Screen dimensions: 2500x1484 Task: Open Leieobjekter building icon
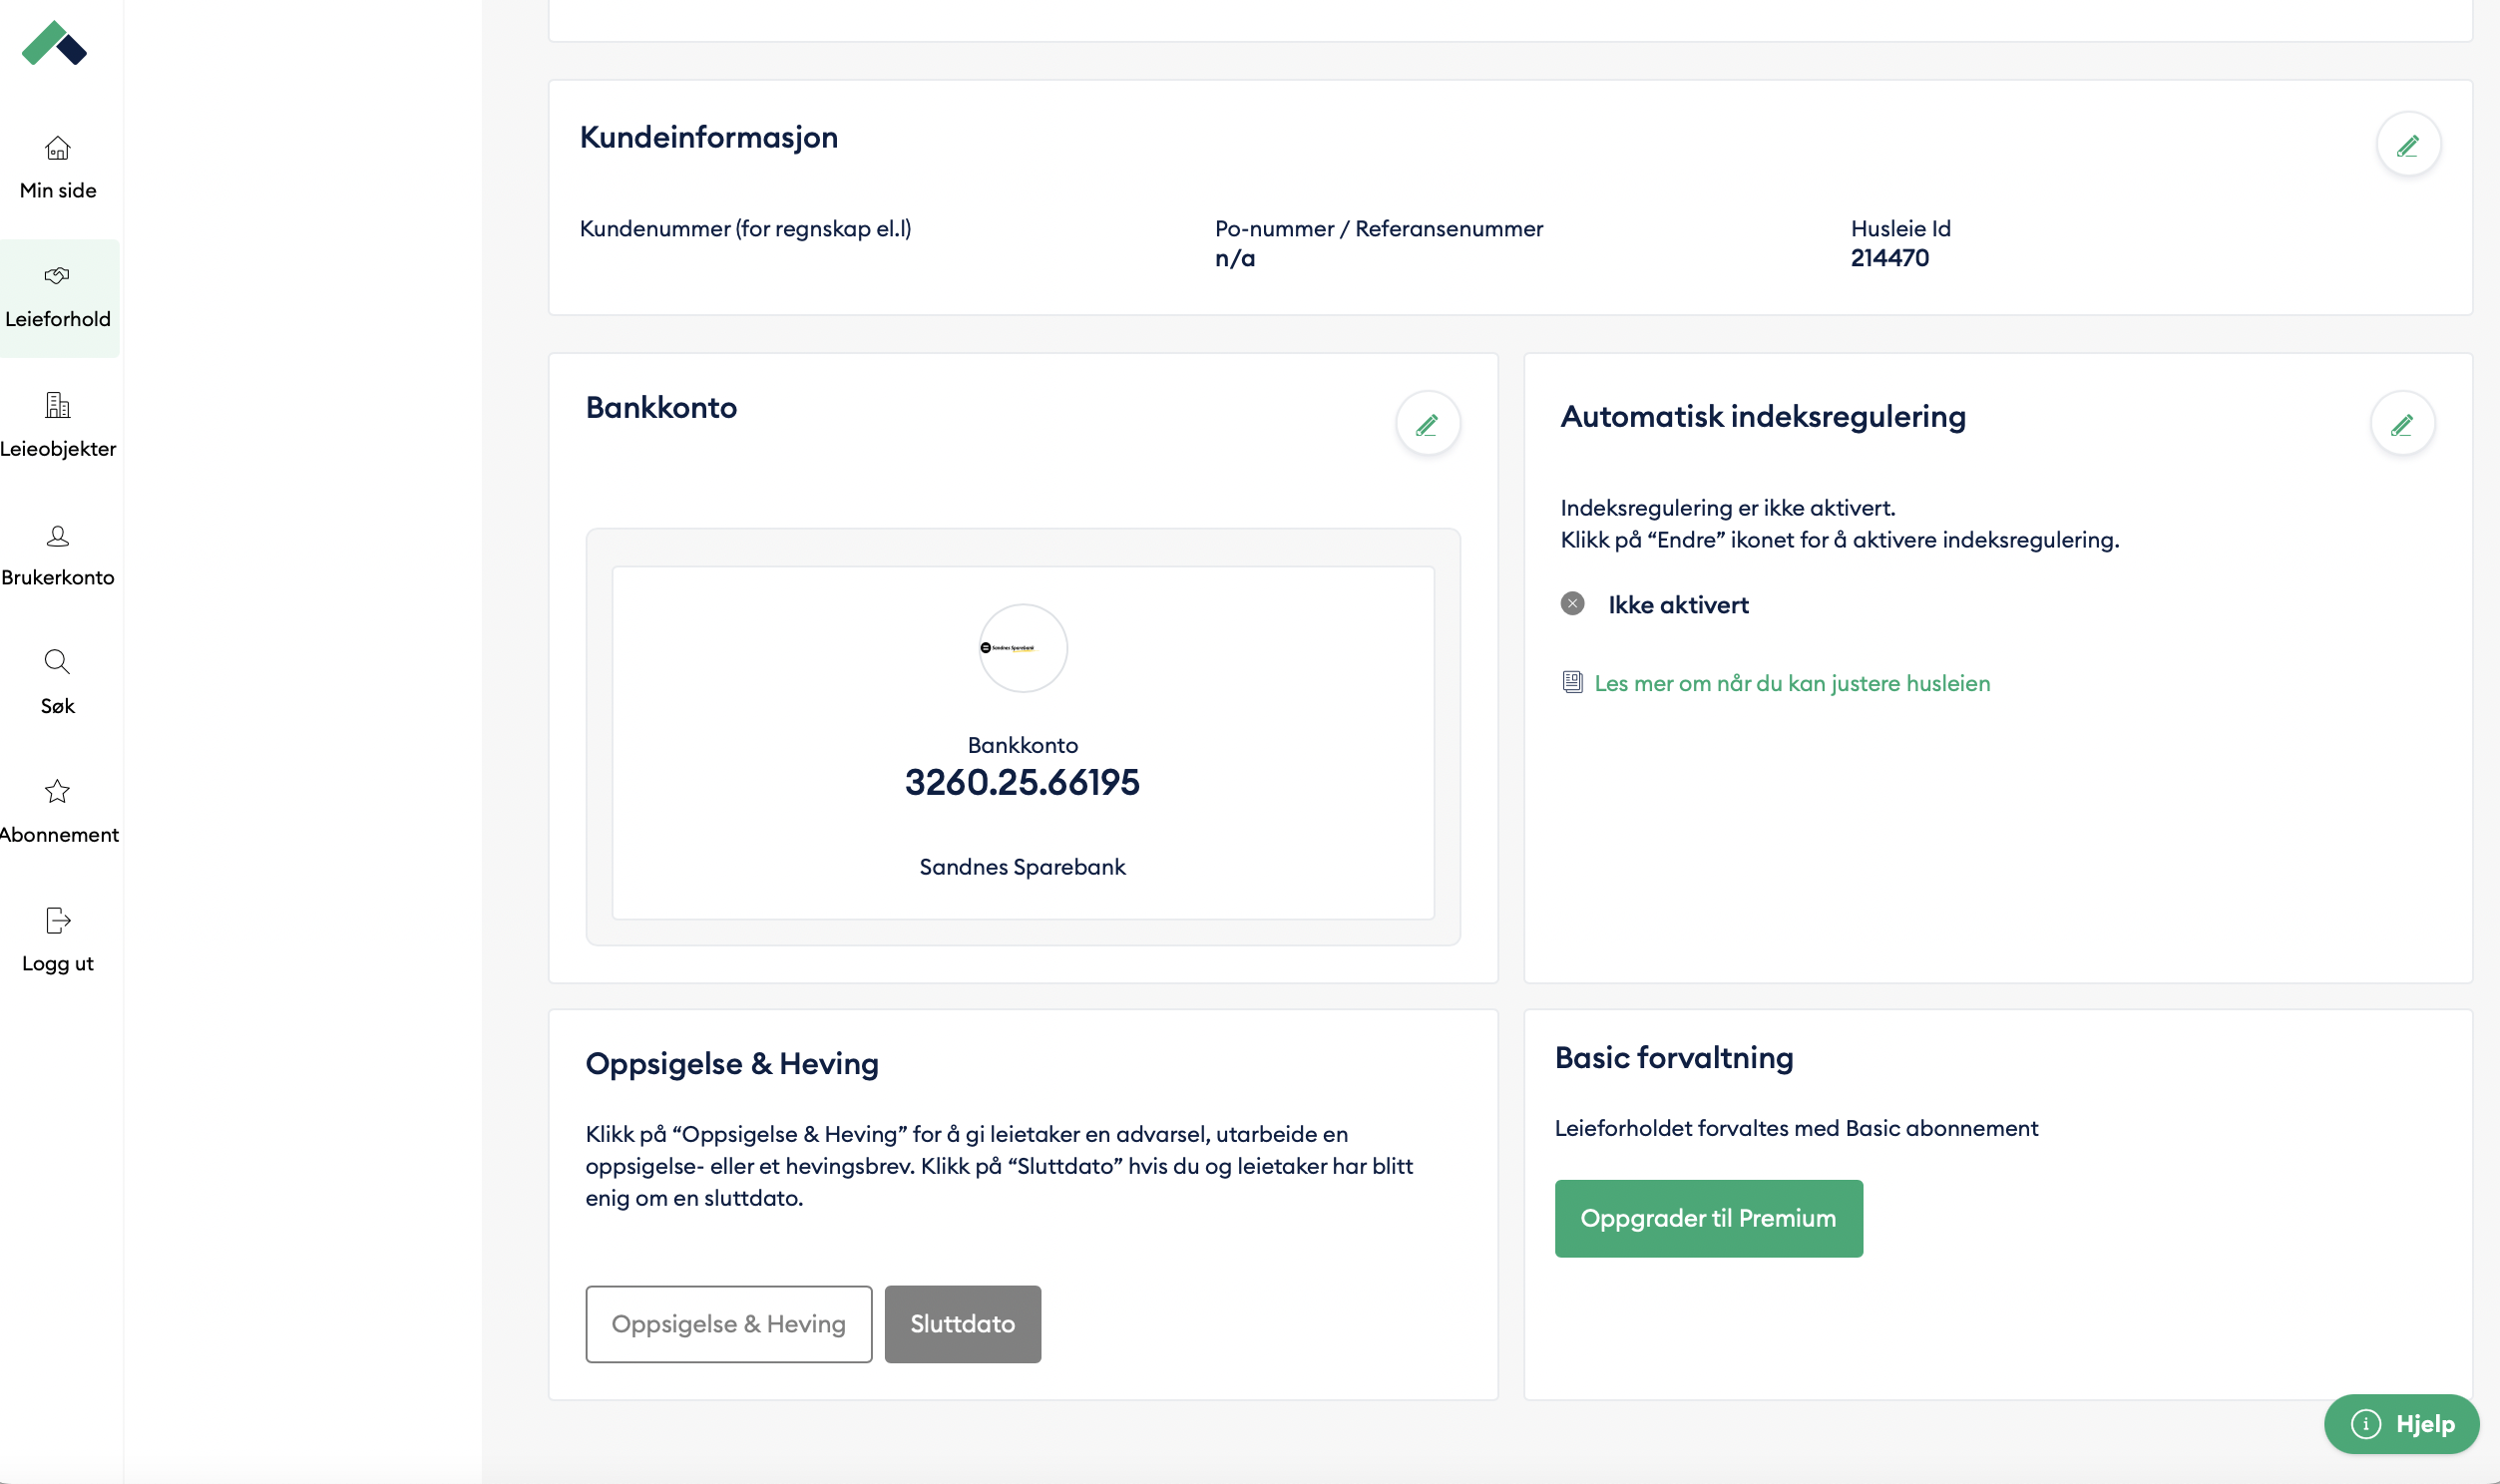[58, 405]
